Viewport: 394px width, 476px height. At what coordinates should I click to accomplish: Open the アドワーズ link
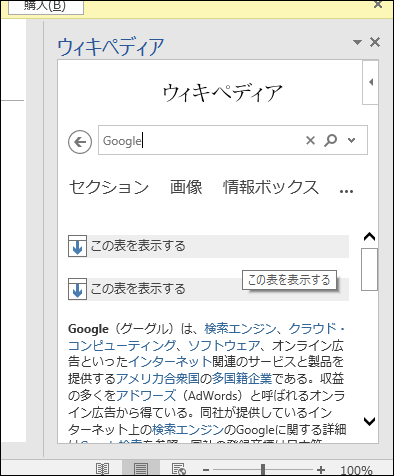[146, 396]
